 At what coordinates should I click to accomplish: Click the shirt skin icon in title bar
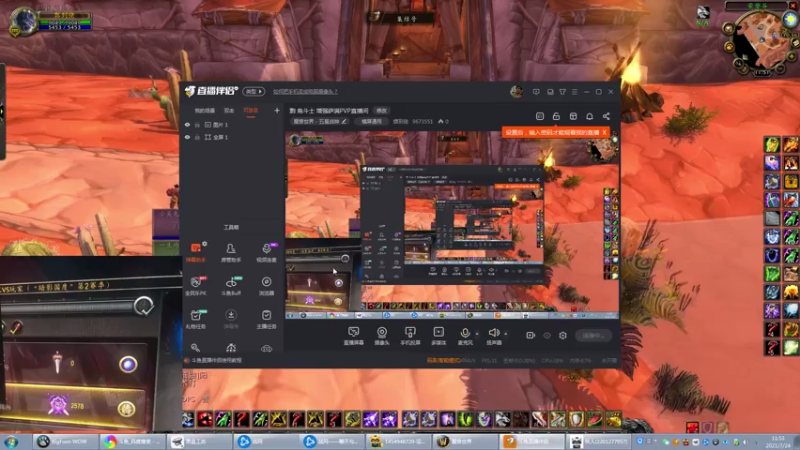[562, 92]
